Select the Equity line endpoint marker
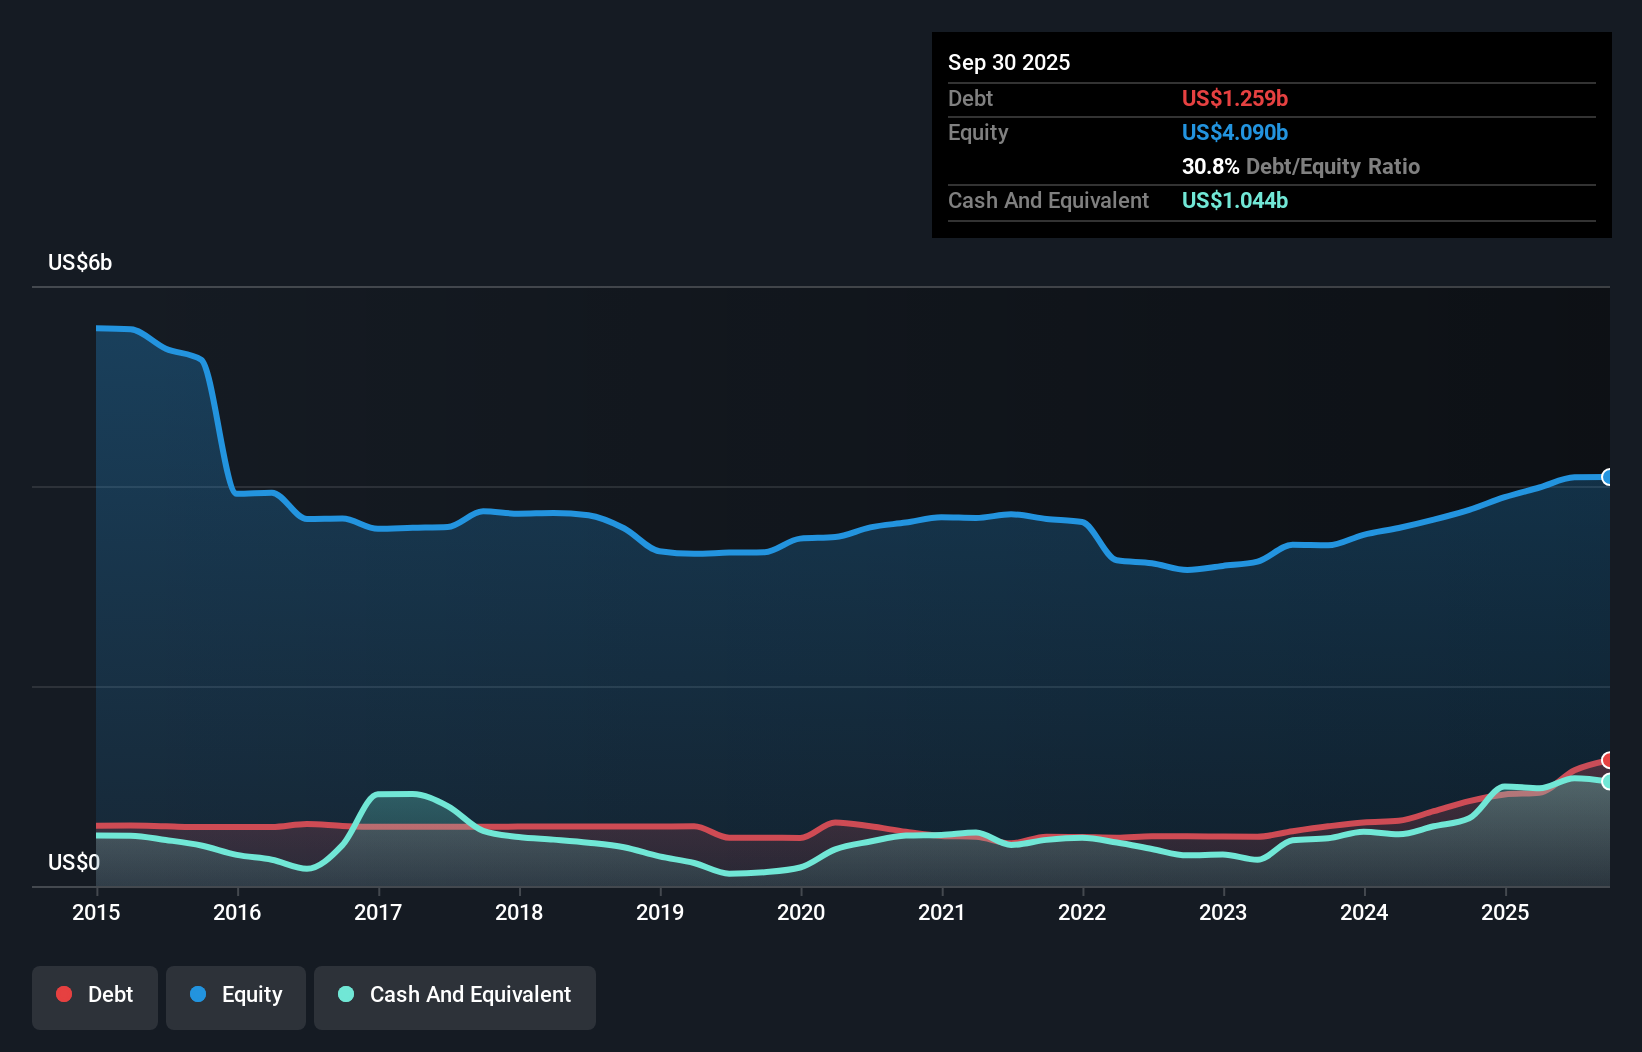This screenshot has width=1642, height=1052. click(1607, 478)
